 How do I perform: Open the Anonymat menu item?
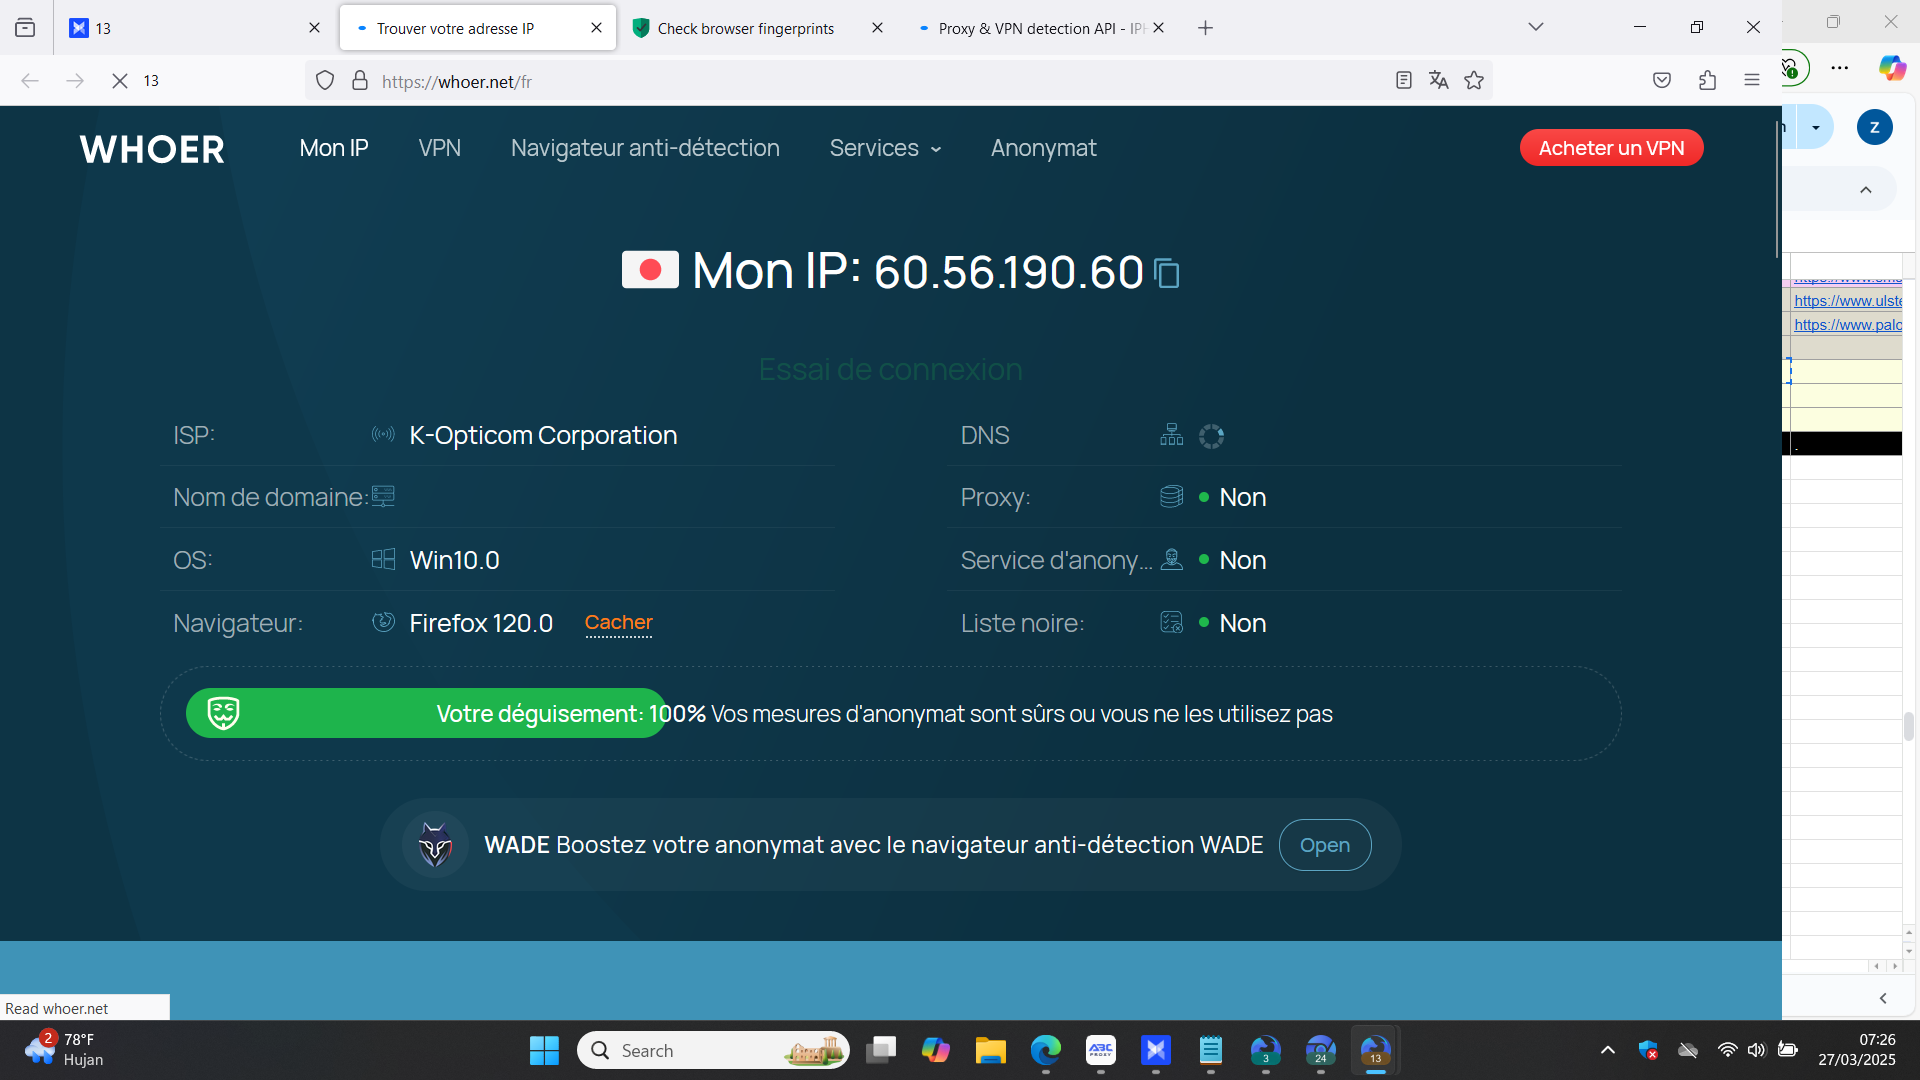(1043, 148)
